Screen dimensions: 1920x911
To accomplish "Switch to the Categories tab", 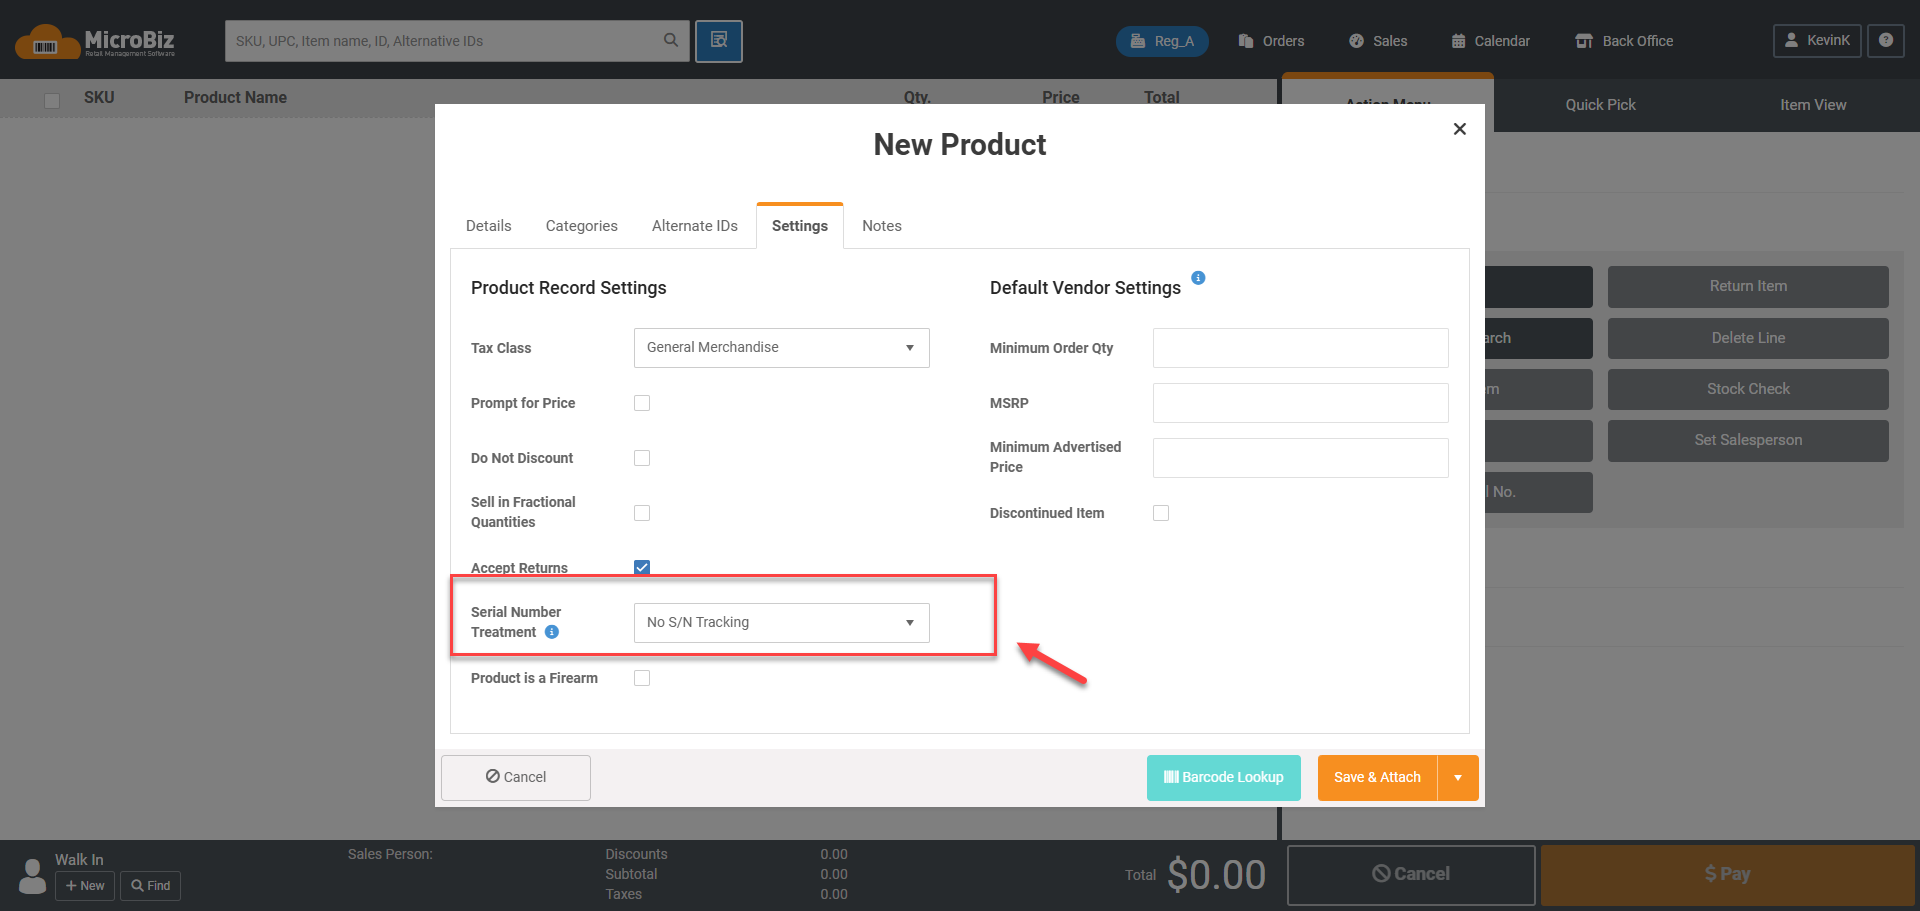I will (581, 226).
